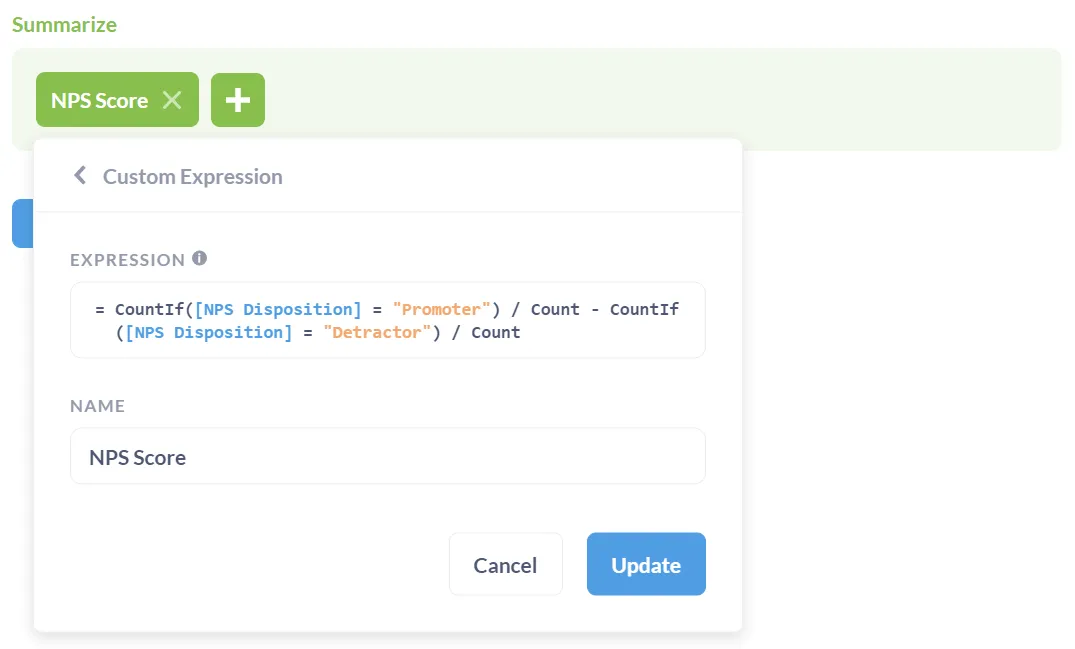
Task: Click the Custom Expression dialog title
Action: [x=192, y=176]
